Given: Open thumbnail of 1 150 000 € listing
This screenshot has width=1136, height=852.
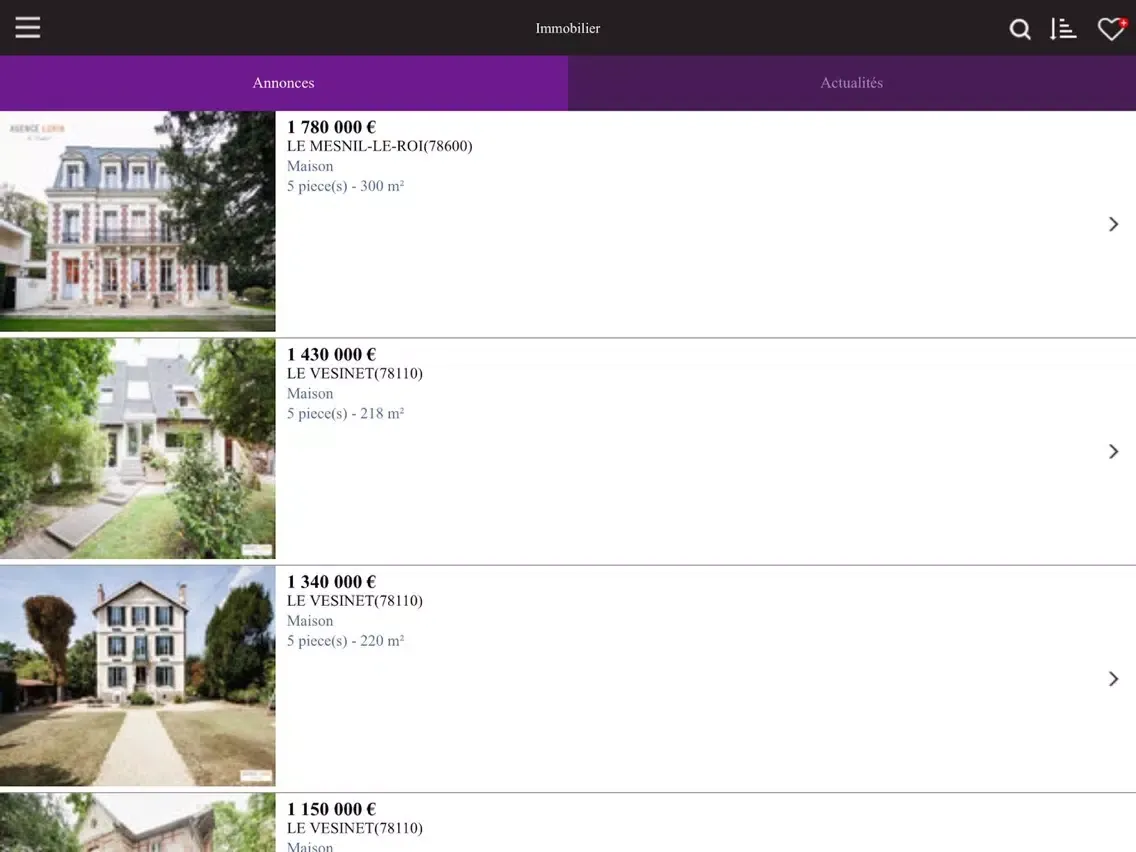Looking at the screenshot, I should 137,823.
